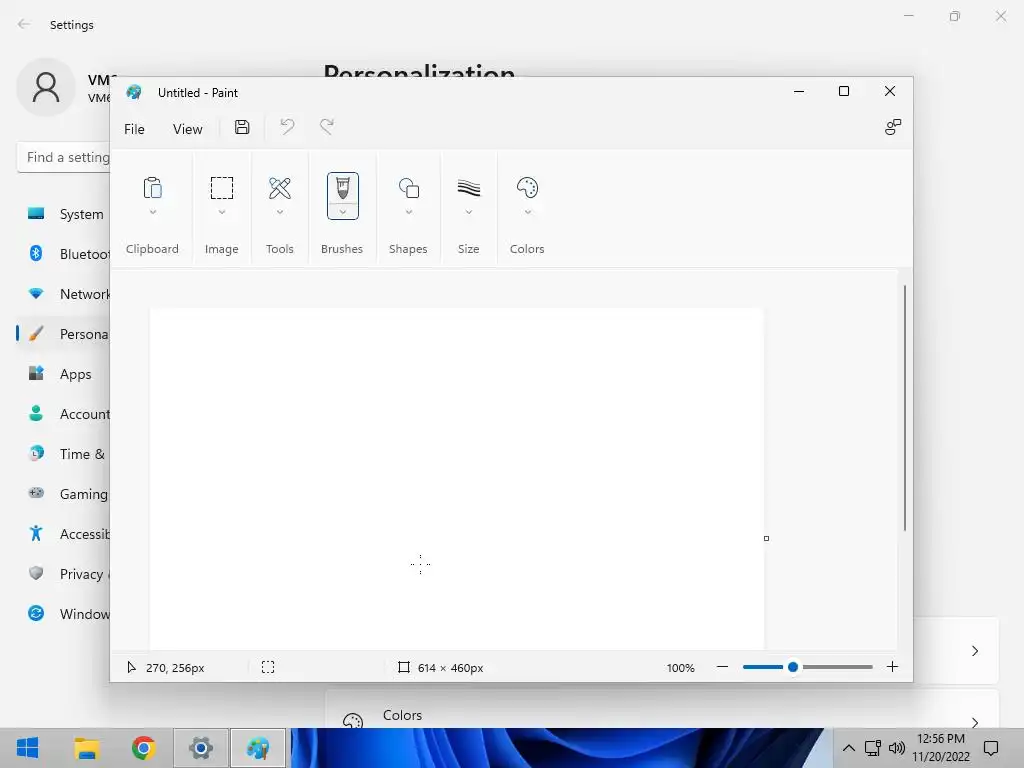The image size is (1024, 768).
Task: Open Accessibility in Settings sidebar
Action: [x=65, y=534]
